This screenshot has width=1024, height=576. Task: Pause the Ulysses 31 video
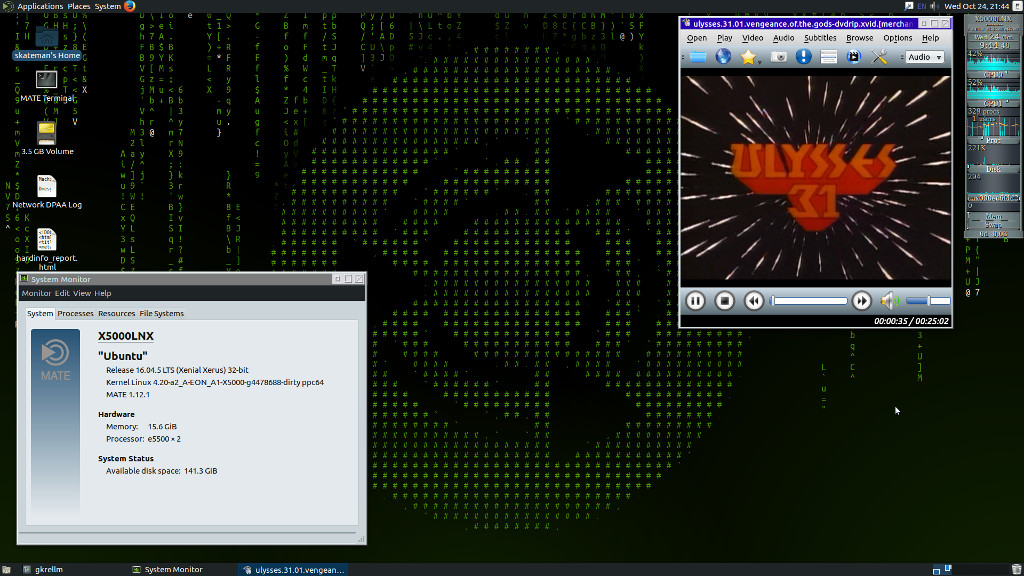click(696, 301)
